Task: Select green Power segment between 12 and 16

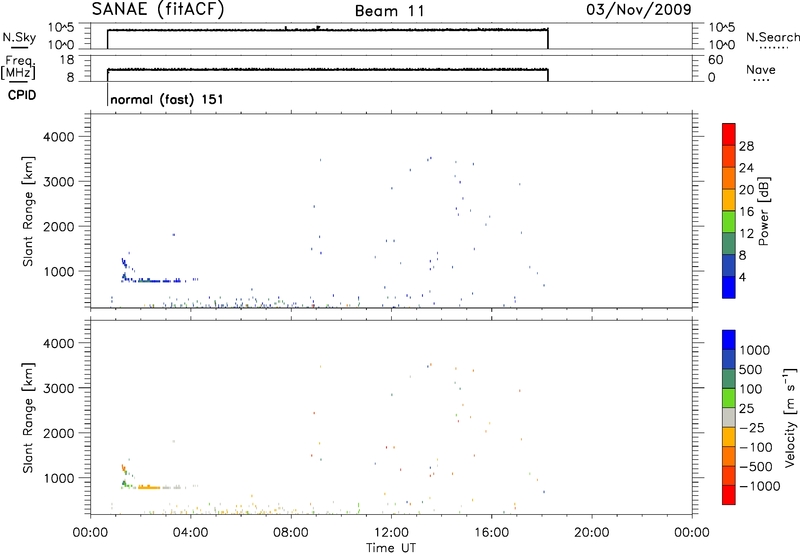Action: tap(729, 222)
